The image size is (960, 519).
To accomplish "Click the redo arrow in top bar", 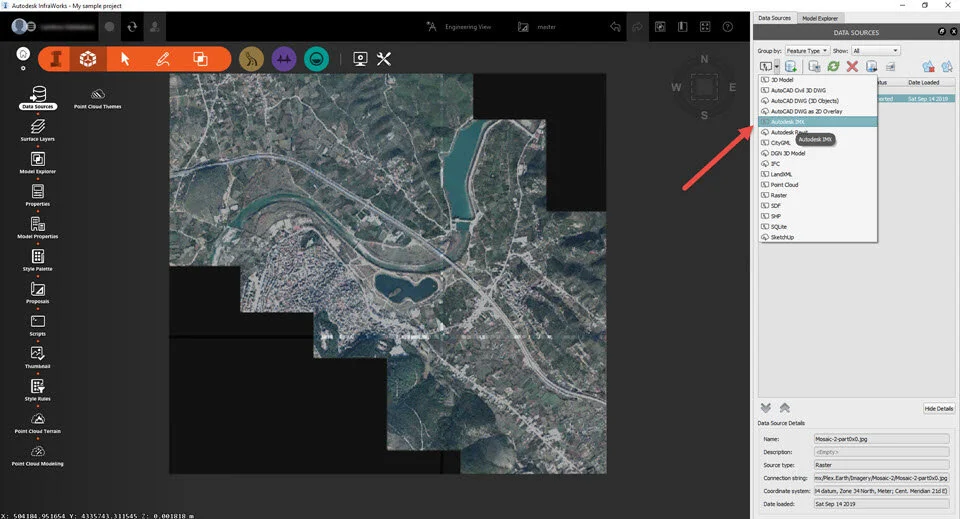I will pyautogui.click(x=637, y=27).
